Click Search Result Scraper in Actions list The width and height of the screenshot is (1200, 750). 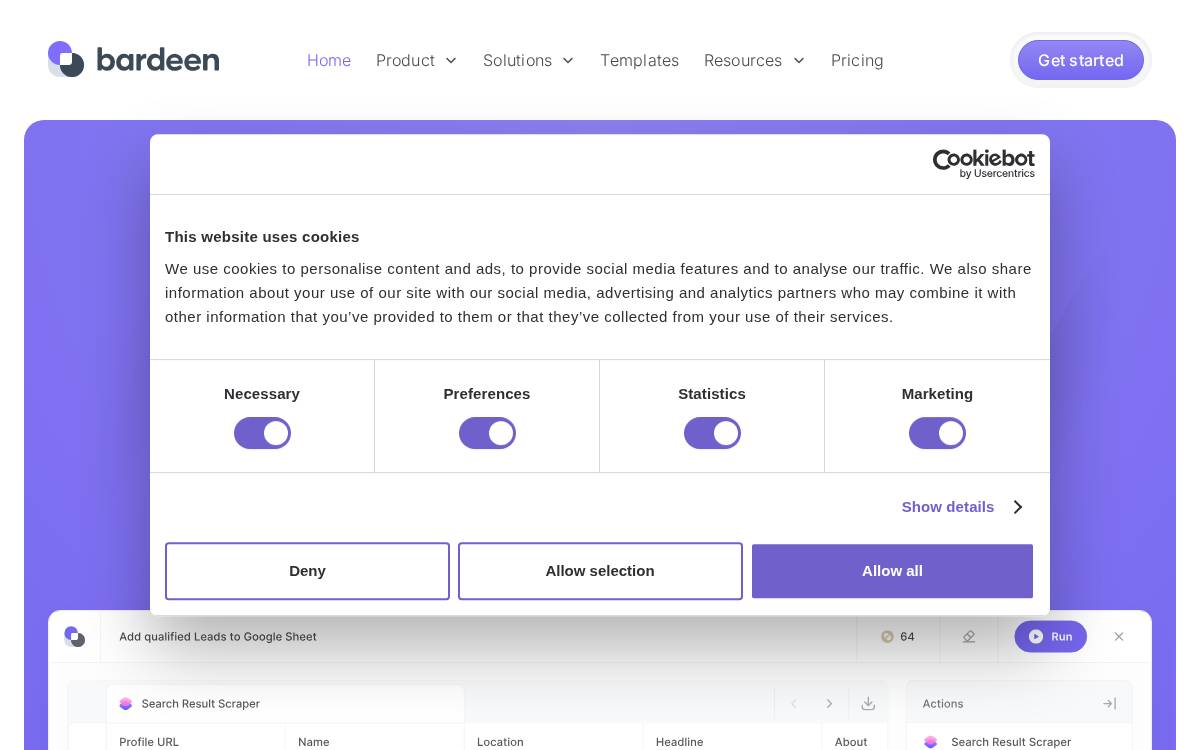(x=1011, y=742)
